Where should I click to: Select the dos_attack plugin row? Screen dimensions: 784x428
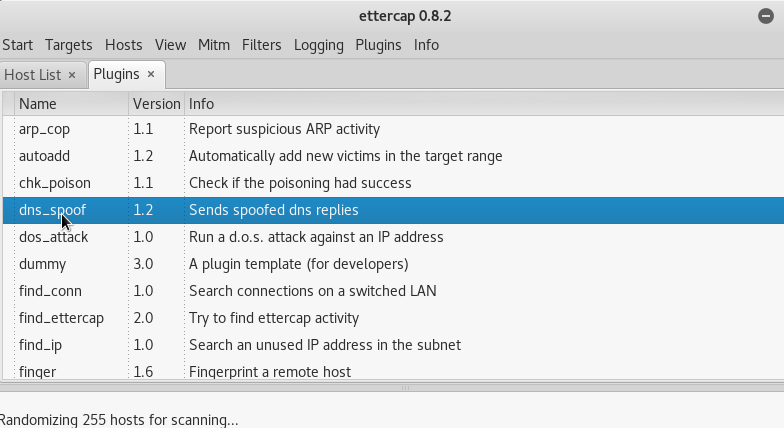393,237
